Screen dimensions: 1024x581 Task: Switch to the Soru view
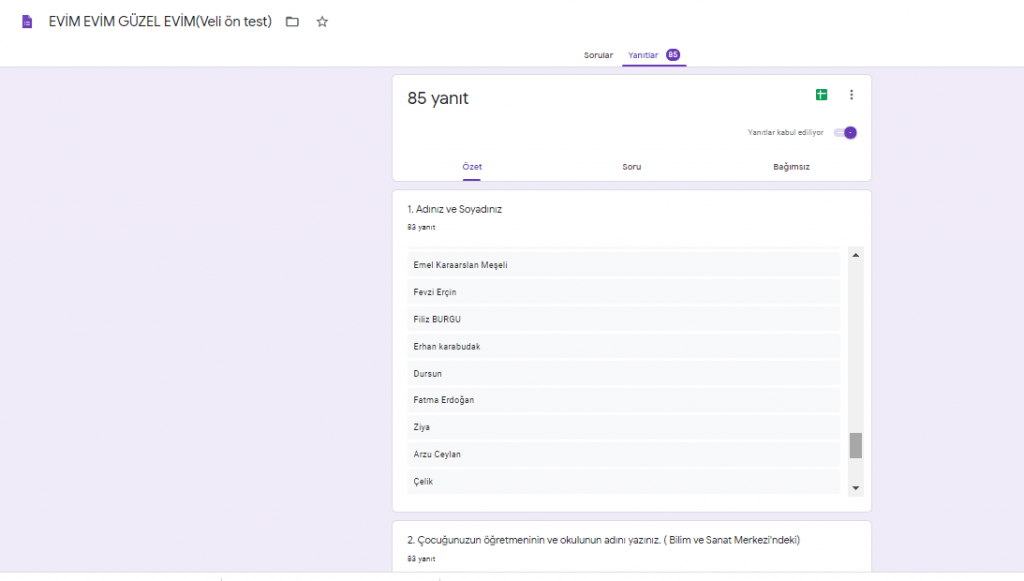[631, 167]
